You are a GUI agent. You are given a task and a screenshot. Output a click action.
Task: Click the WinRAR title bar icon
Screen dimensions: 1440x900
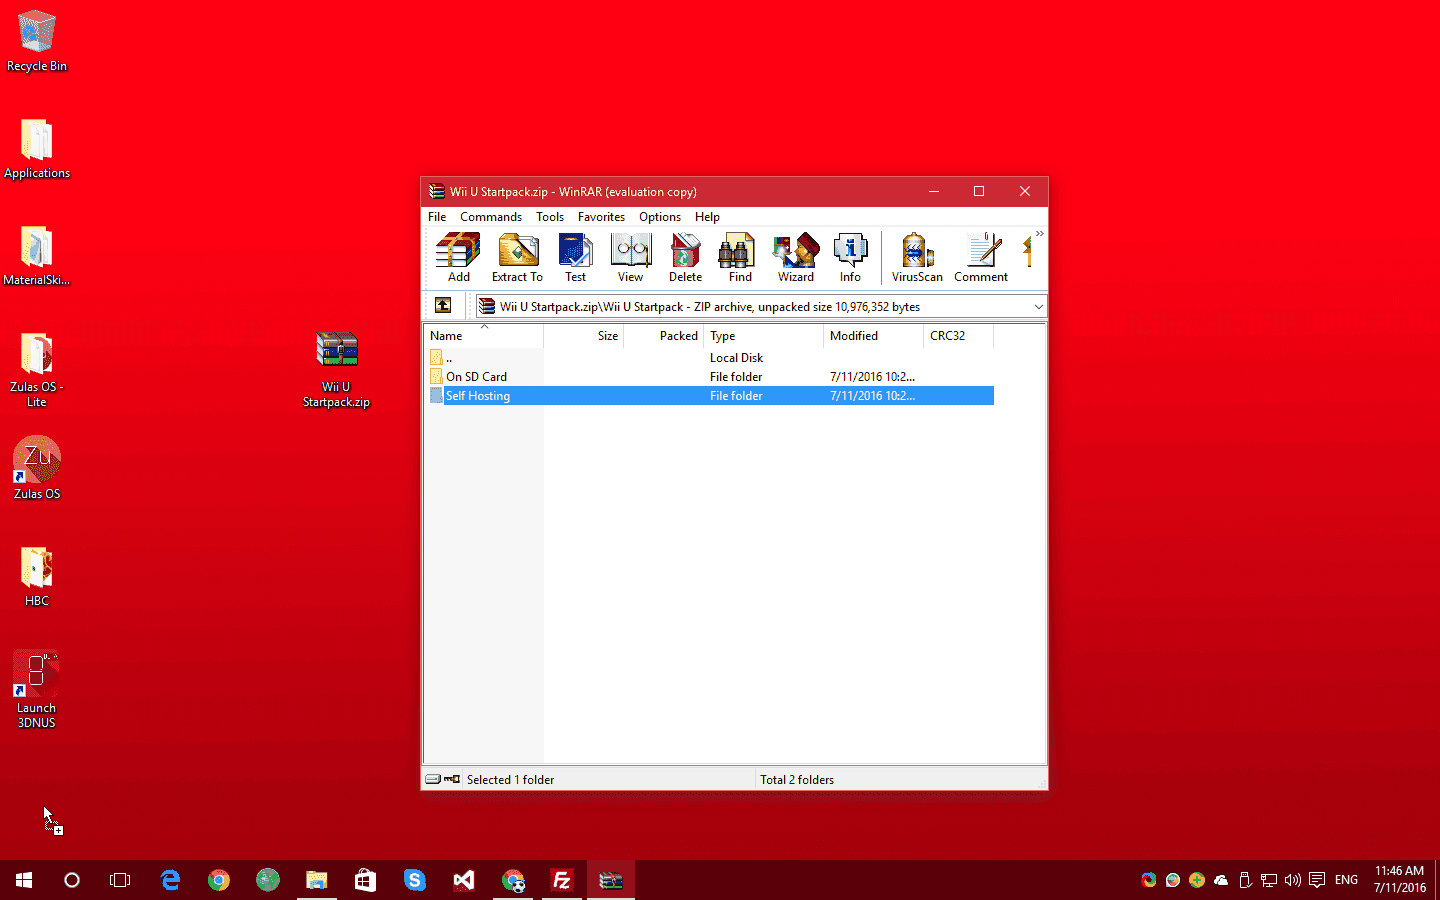tap(437, 191)
